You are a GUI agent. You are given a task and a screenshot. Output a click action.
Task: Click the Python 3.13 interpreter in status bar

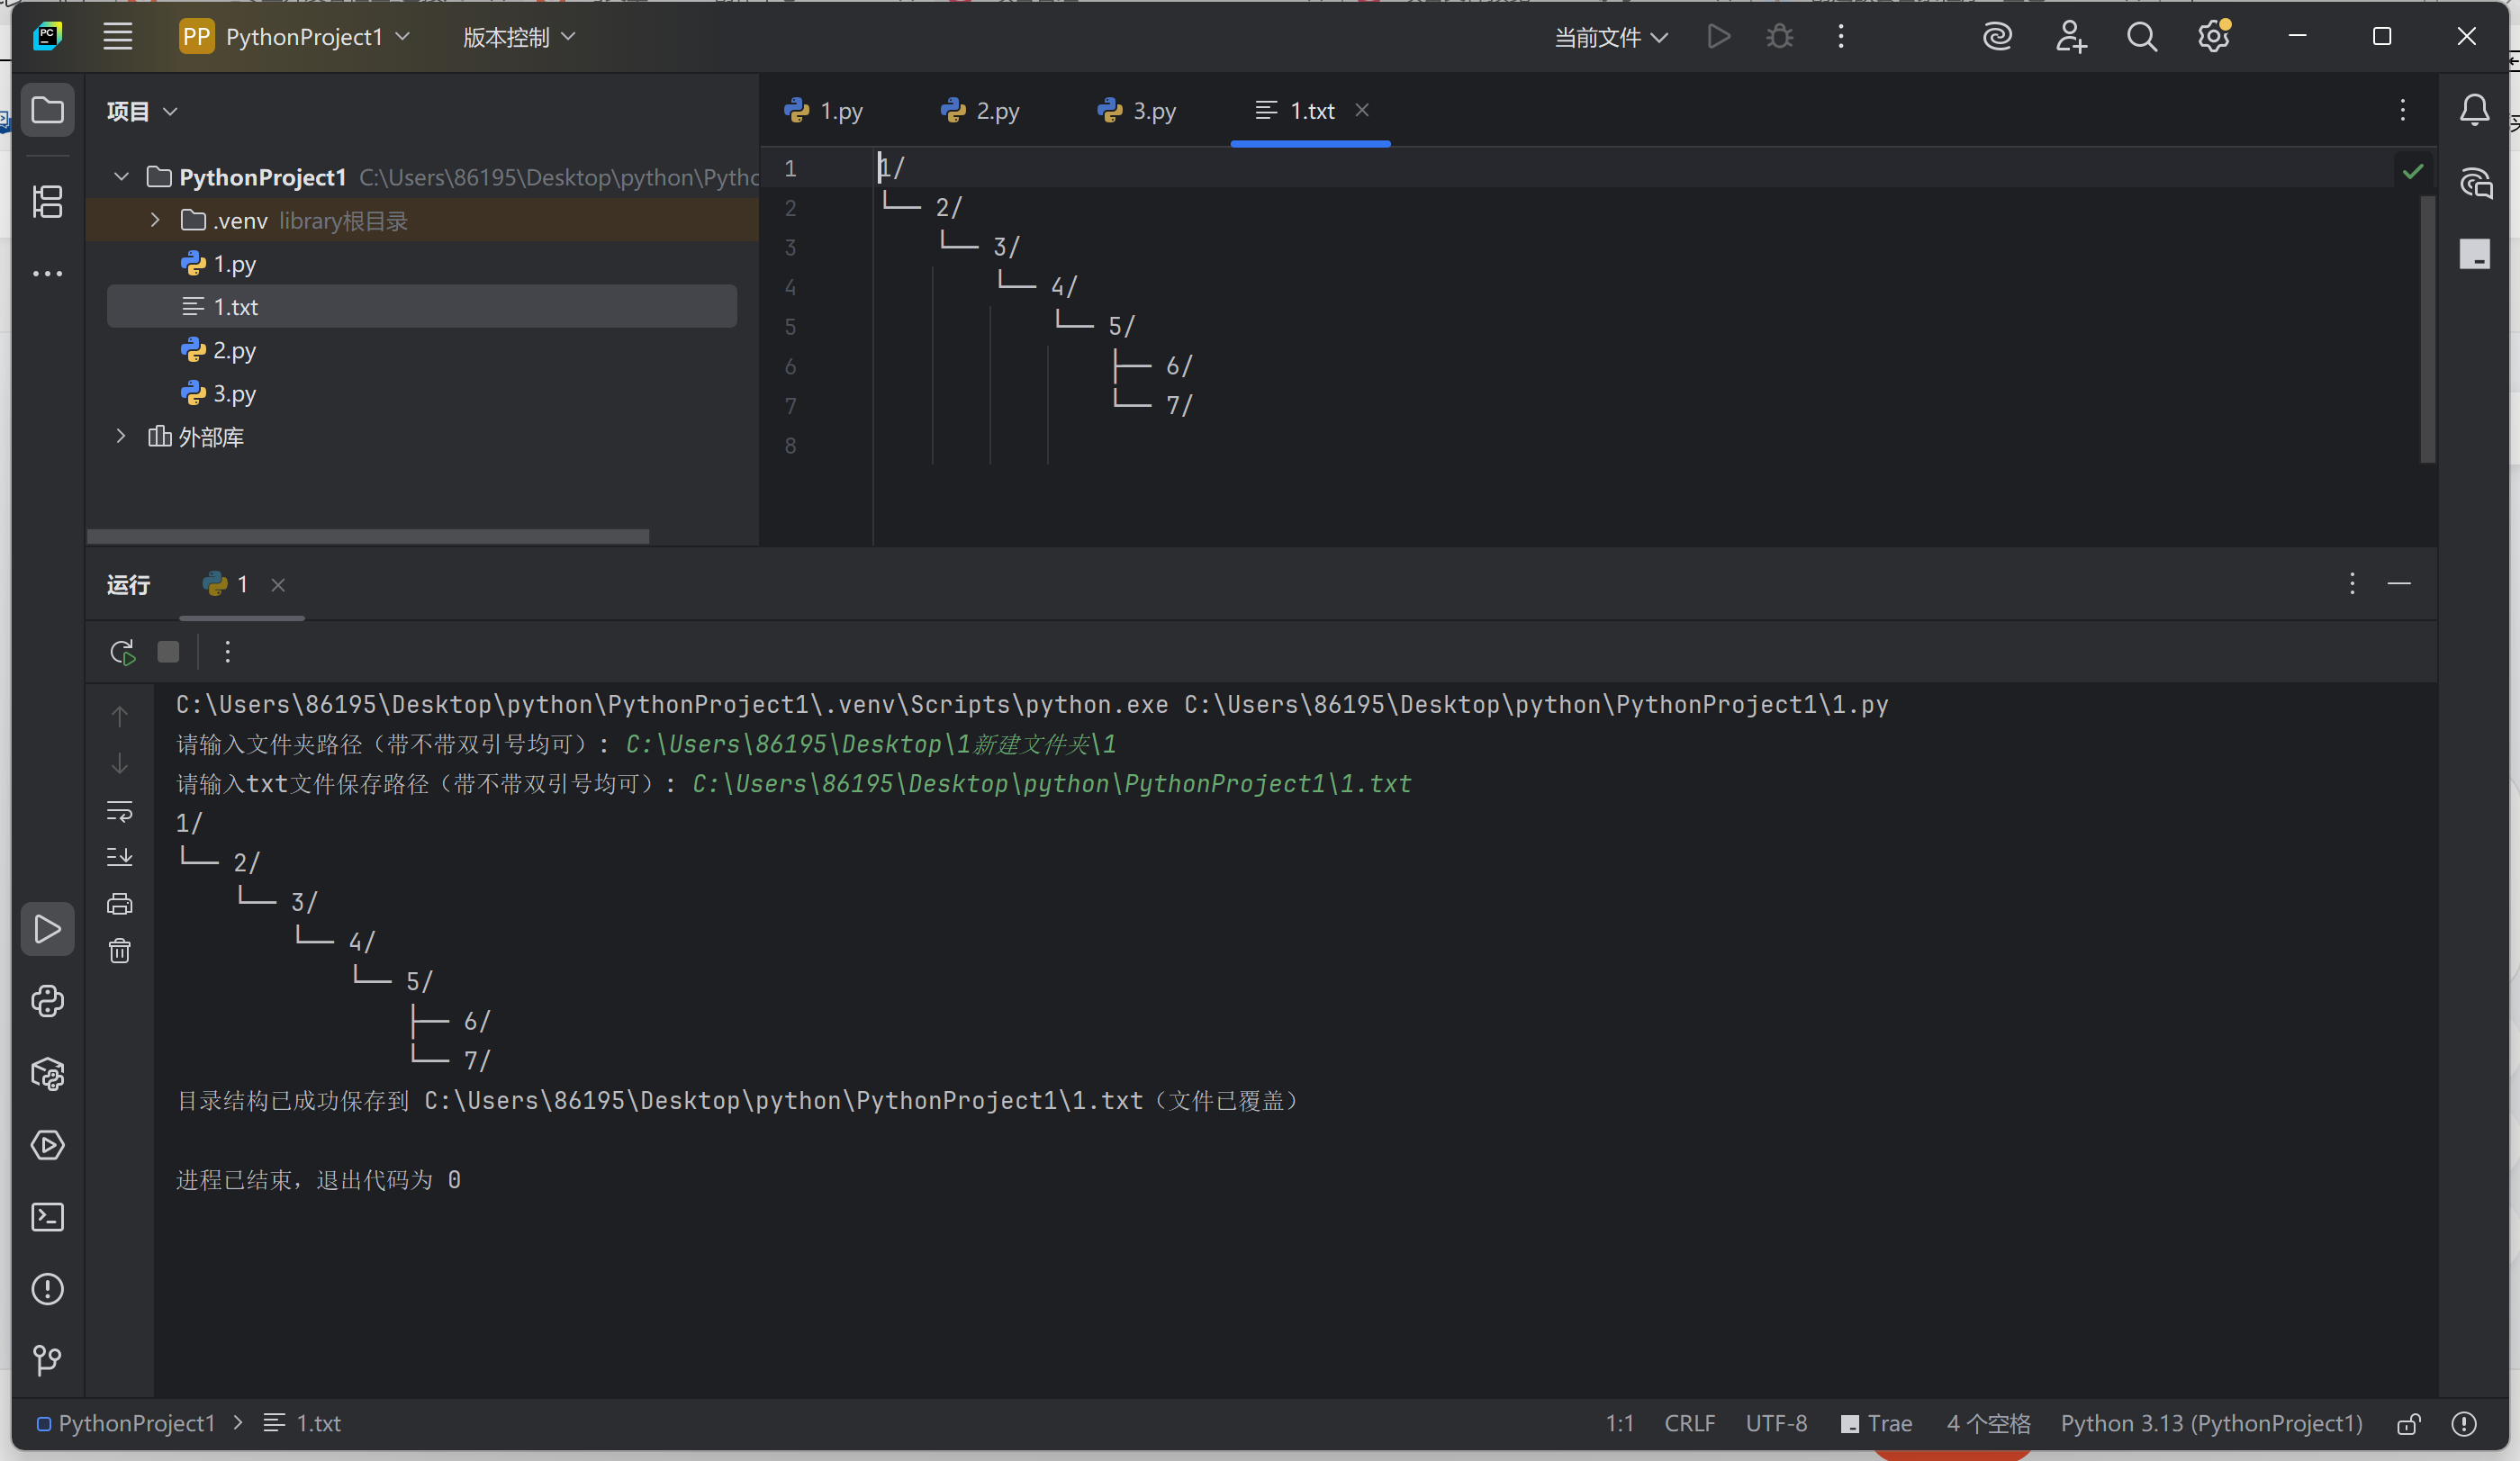point(2211,1424)
